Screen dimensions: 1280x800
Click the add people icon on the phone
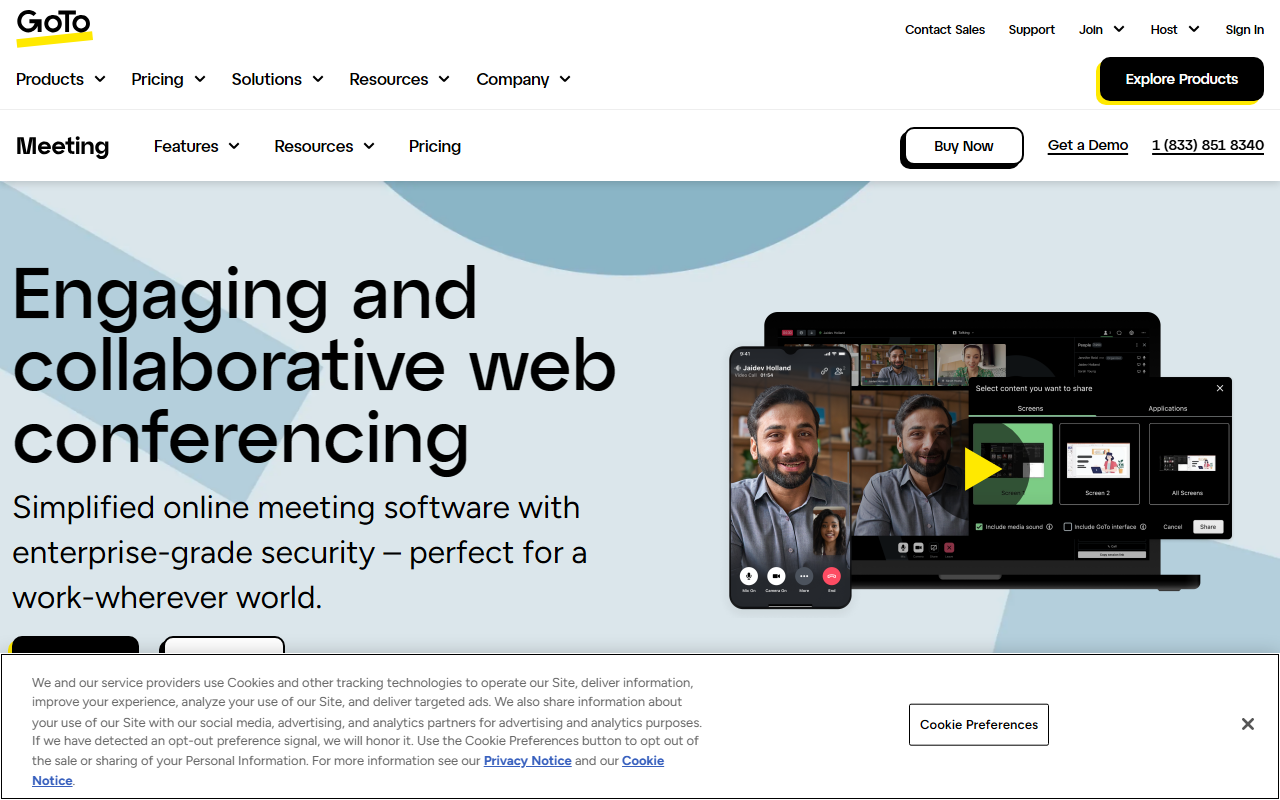coord(839,371)
